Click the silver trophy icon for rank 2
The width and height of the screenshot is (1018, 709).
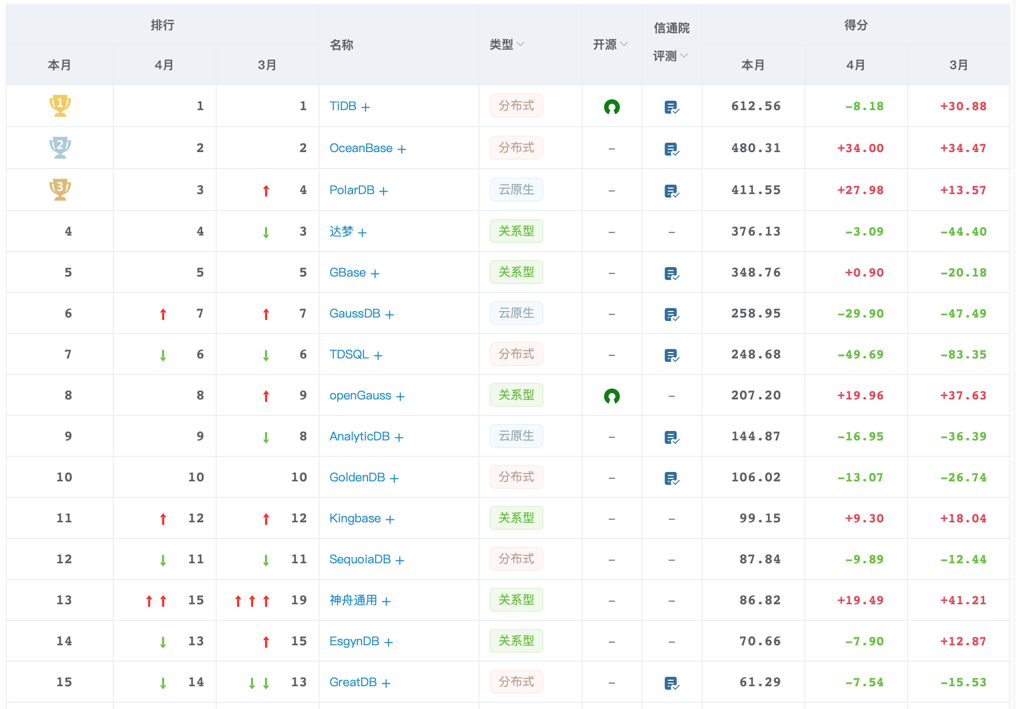click(60, 147)
